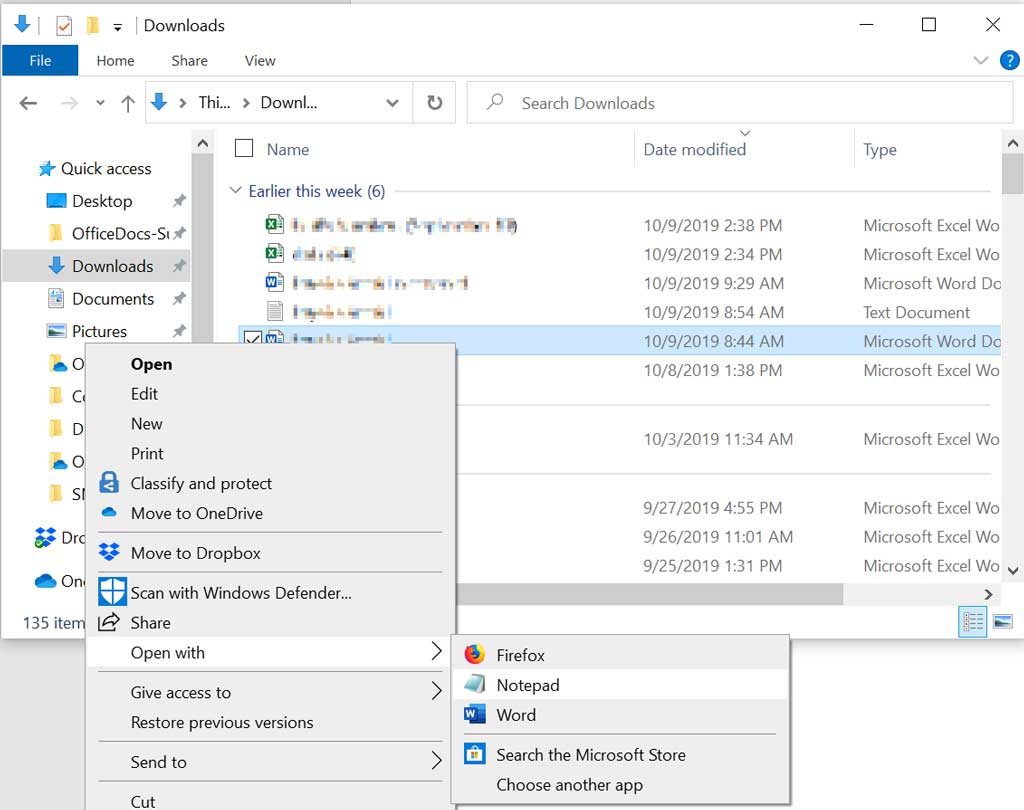The image size is (1024, 810).
Task: Select Excel file modified 10/9/2019 2:38 PM
Action: [620, 225]
